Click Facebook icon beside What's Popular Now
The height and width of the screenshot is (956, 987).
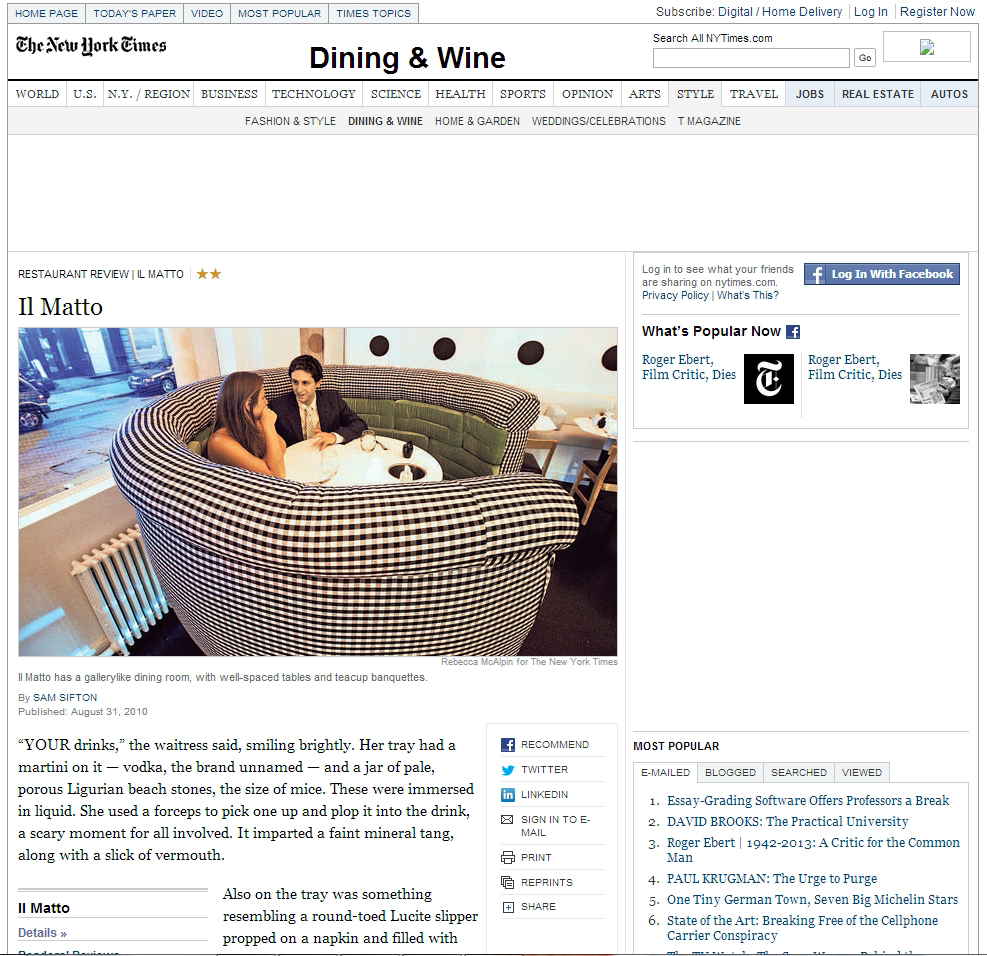(793, 332)
